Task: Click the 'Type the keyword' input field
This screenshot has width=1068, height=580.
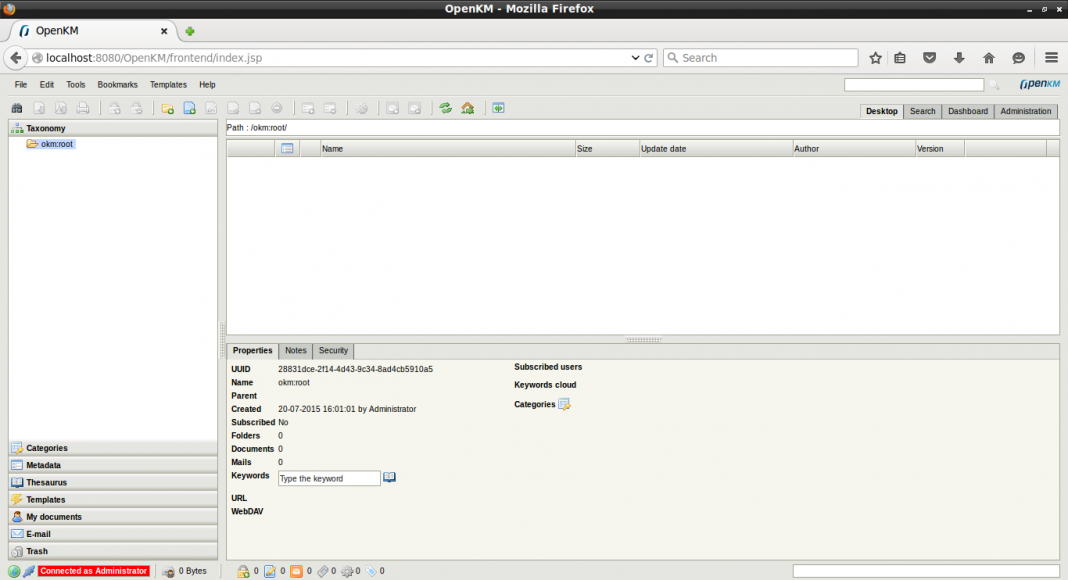Action: (x=329, y=479)
